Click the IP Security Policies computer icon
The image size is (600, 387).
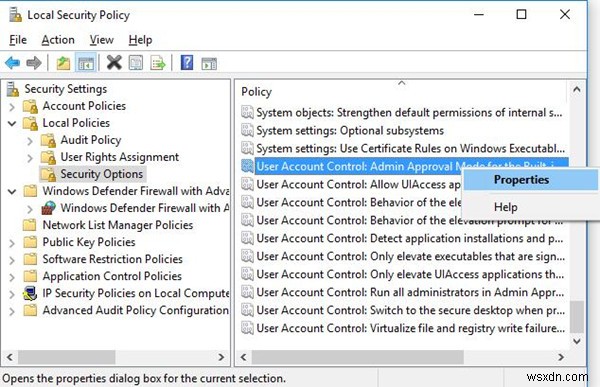tap(30, 294)
